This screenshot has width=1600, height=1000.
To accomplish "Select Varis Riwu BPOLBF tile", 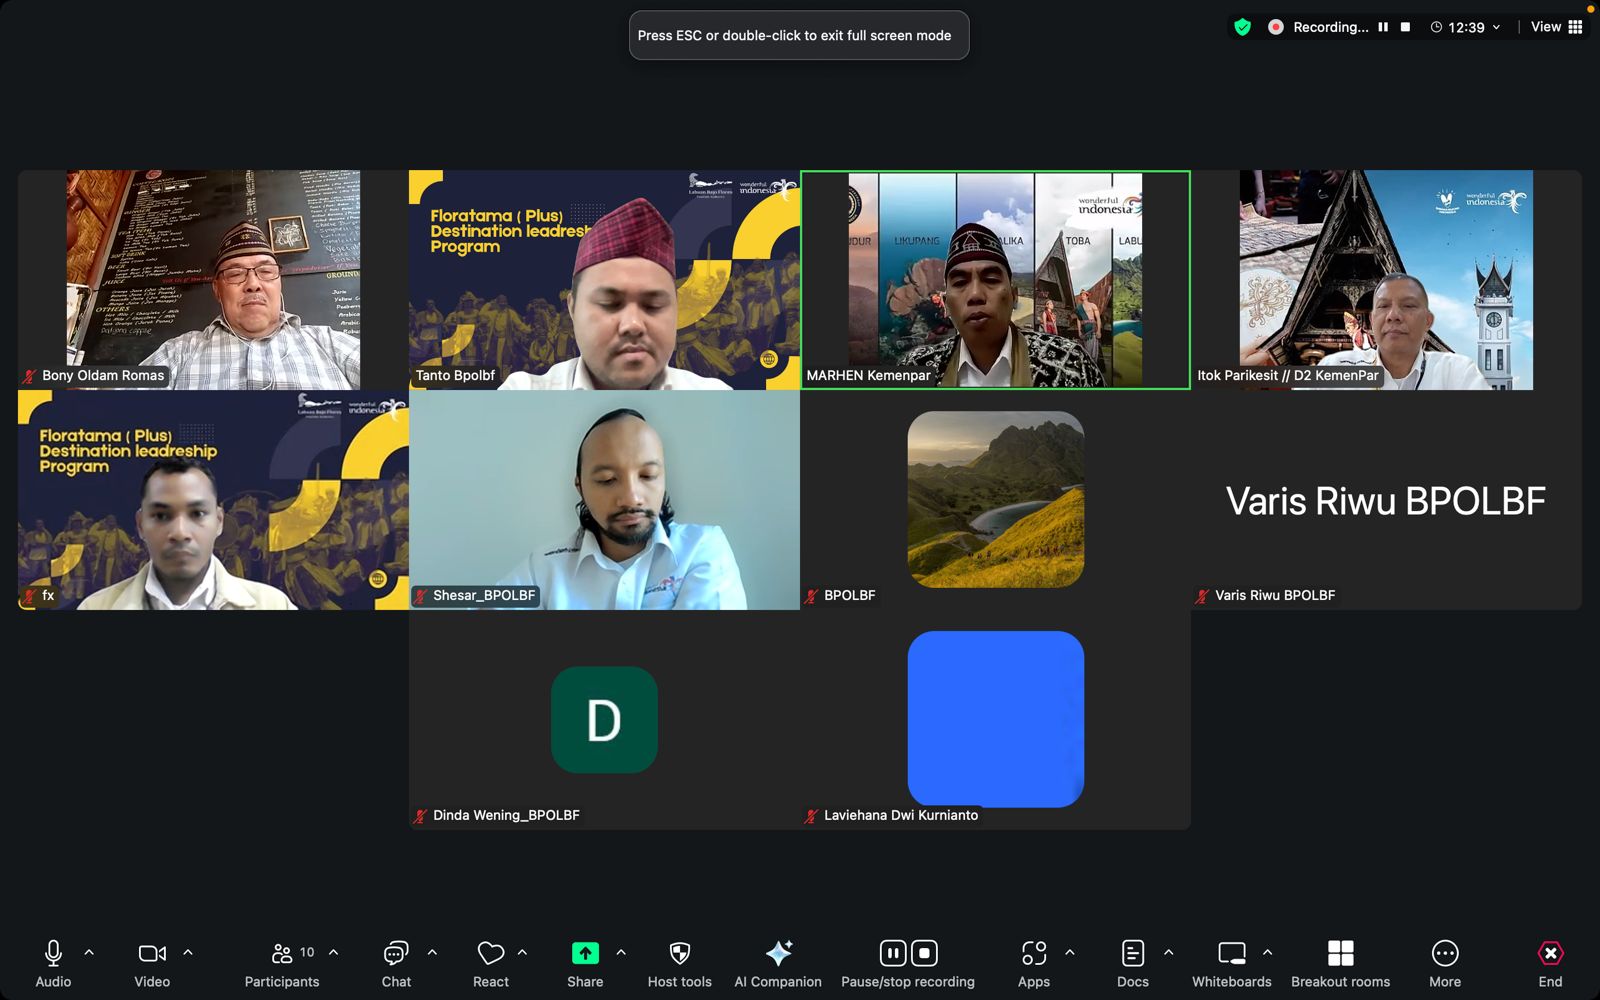I will click(x=1386, y=500).
